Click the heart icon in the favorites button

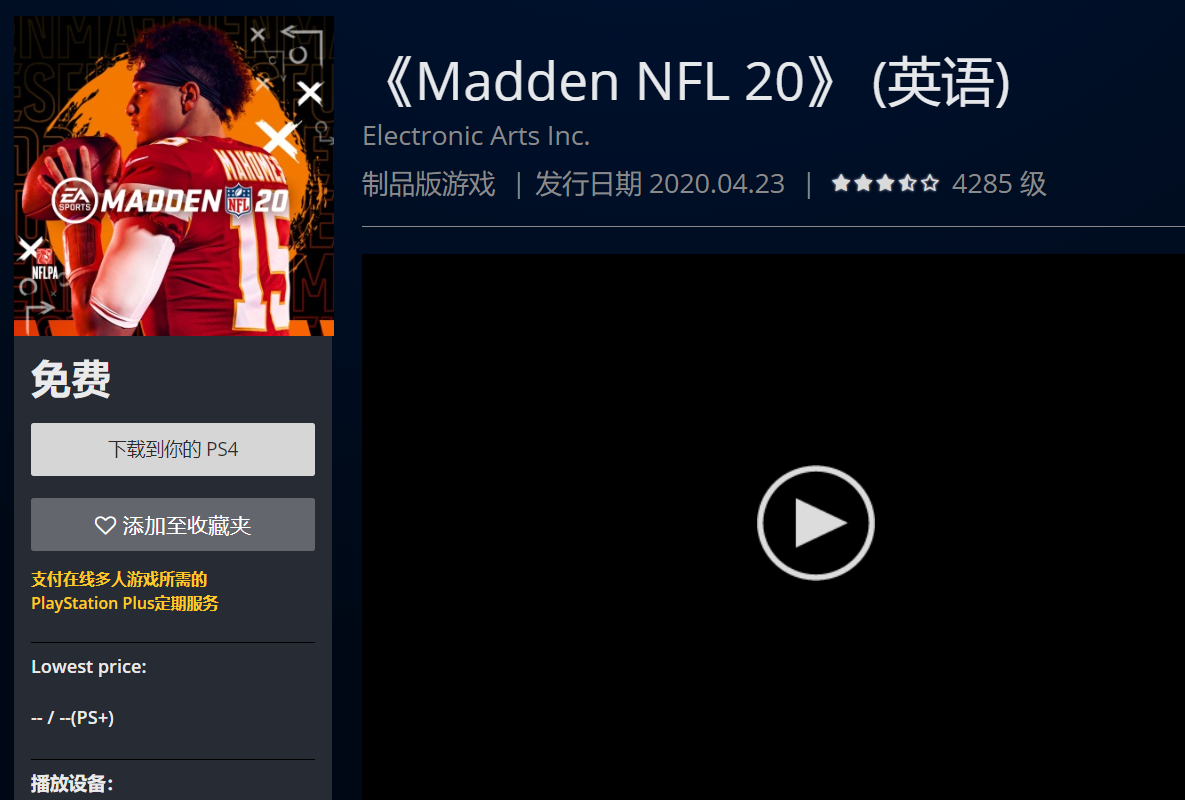tap(105, 525)
